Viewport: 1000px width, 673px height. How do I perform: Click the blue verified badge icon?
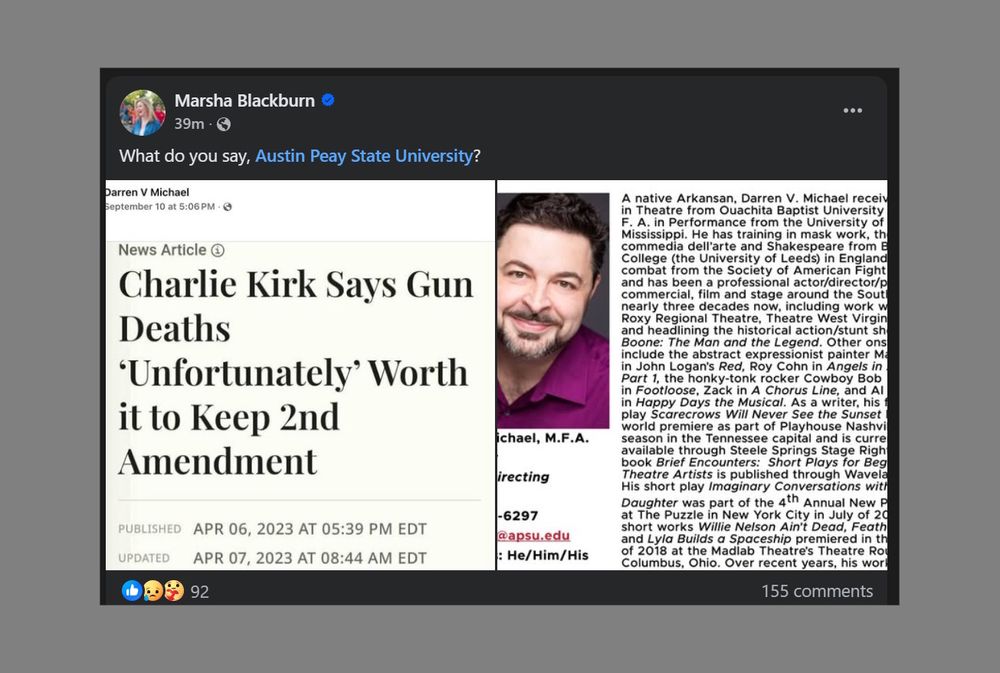(328, 100)
